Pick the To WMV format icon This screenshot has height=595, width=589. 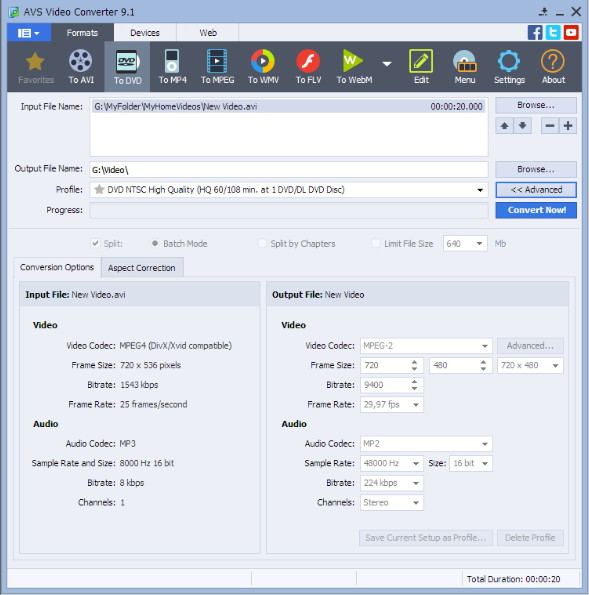tap(263, 67)
